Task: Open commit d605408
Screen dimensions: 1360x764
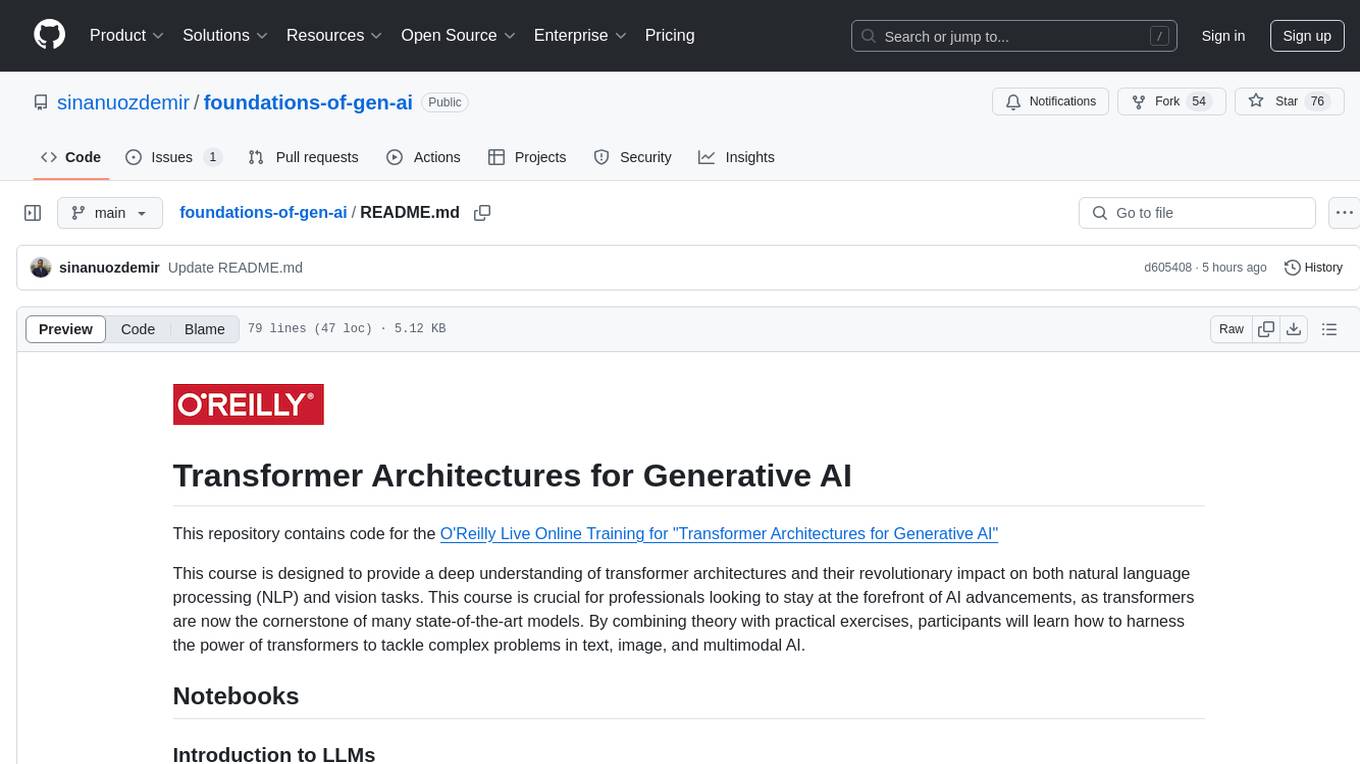Action: 1168,268
